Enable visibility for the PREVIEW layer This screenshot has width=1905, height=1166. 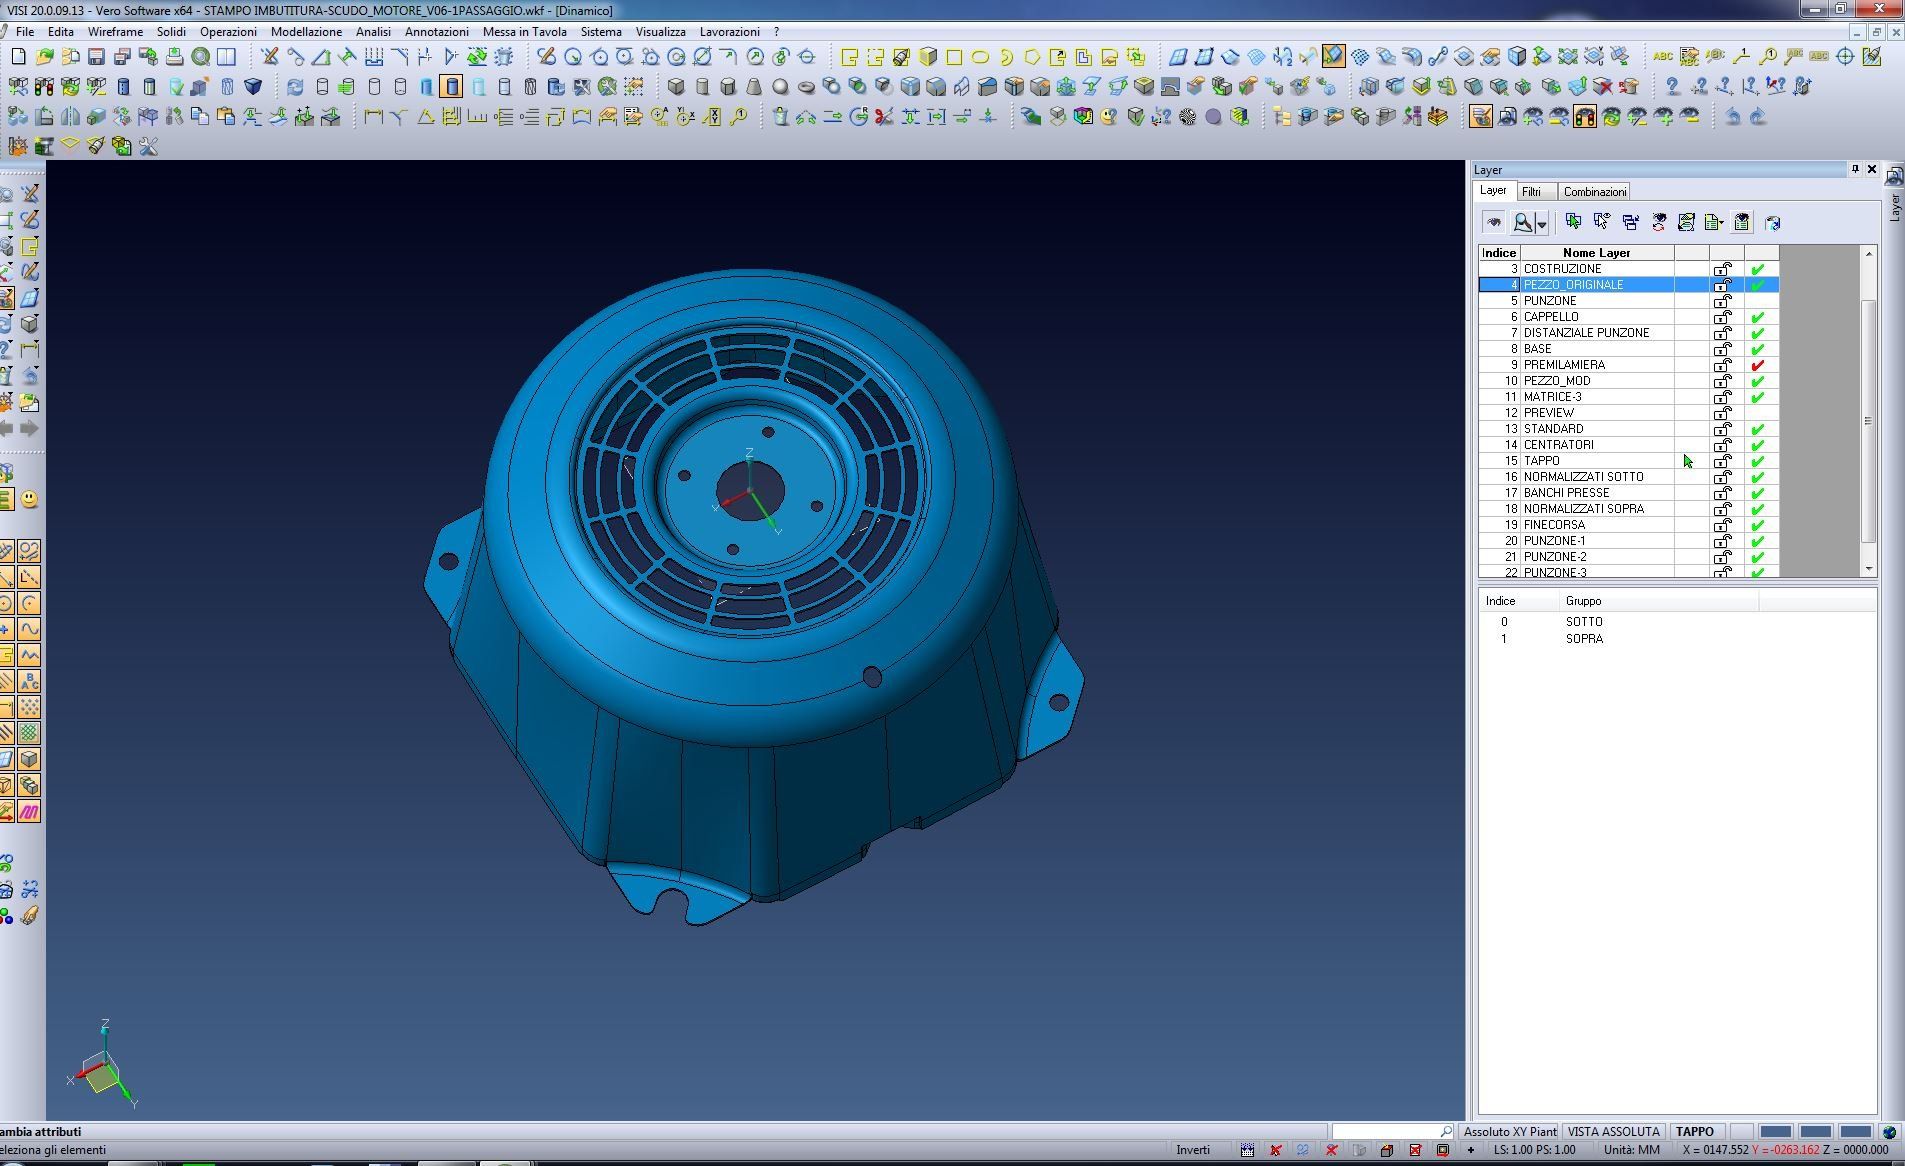pos(1757,413)
